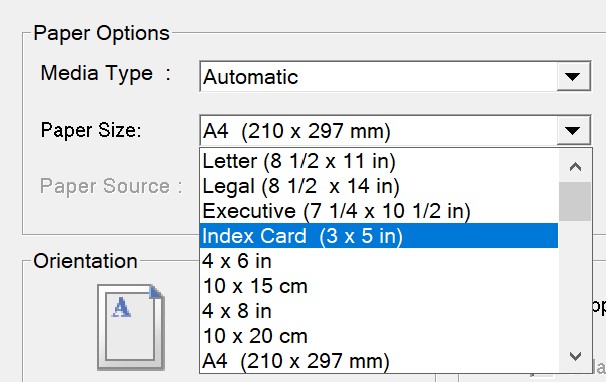Image resolution: width=606 pixels, height=382 pixels.
Task: Click the Paper Size label
Action: (91, 130)
